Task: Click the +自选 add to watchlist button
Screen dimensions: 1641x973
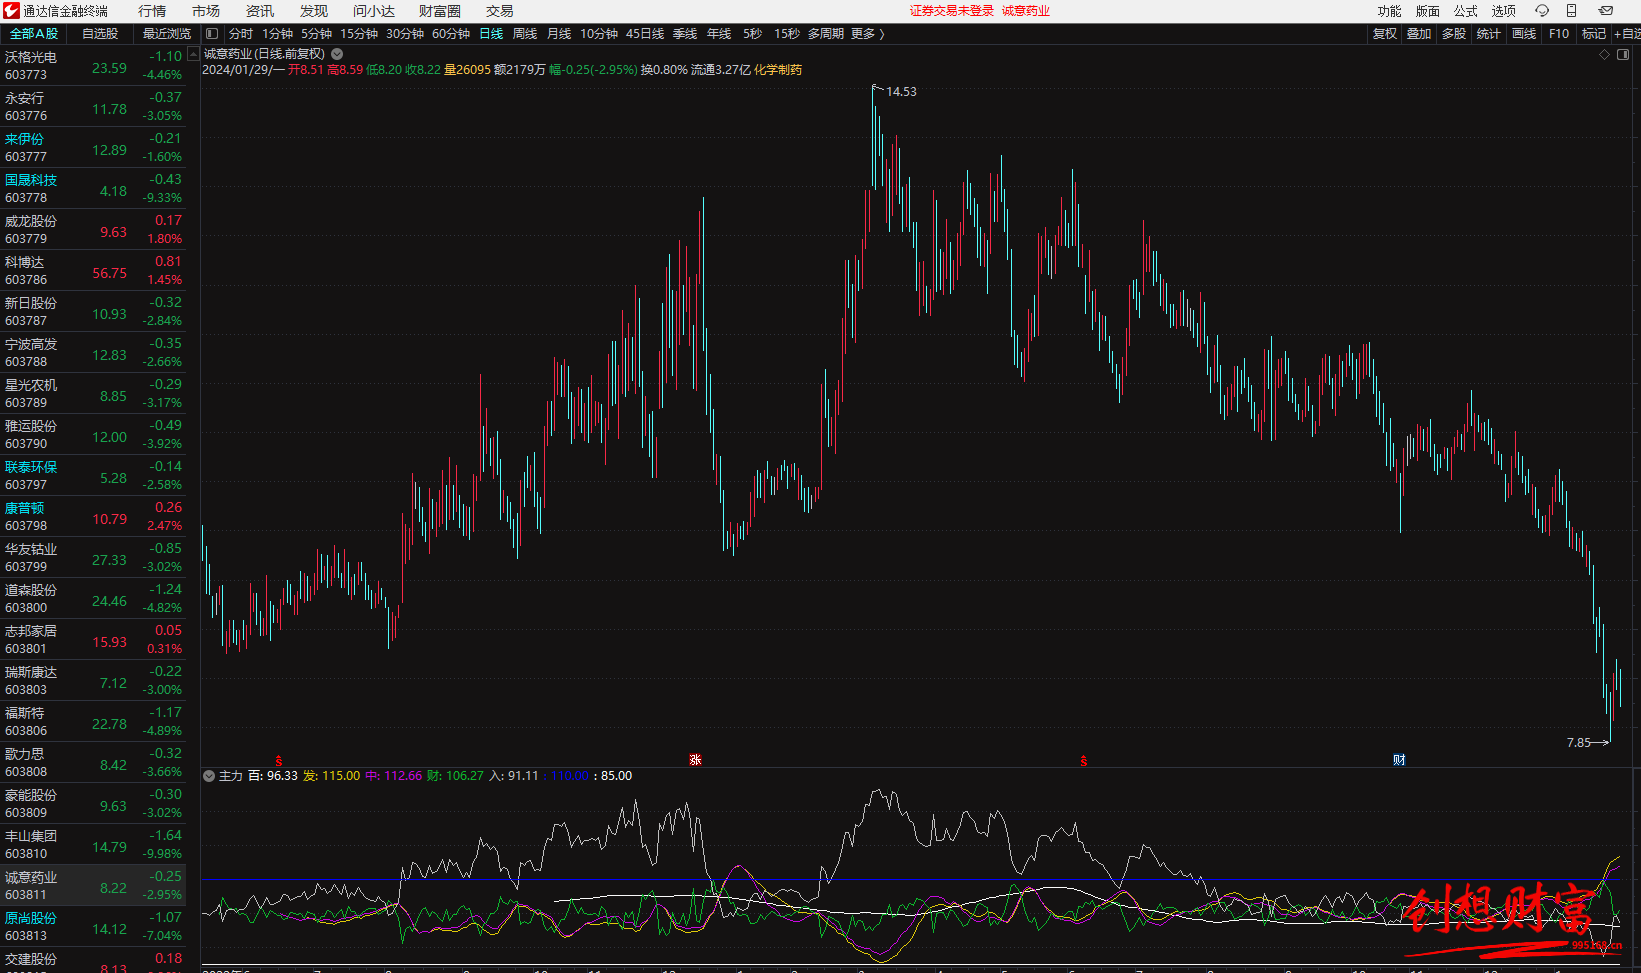Action: 1627,34
